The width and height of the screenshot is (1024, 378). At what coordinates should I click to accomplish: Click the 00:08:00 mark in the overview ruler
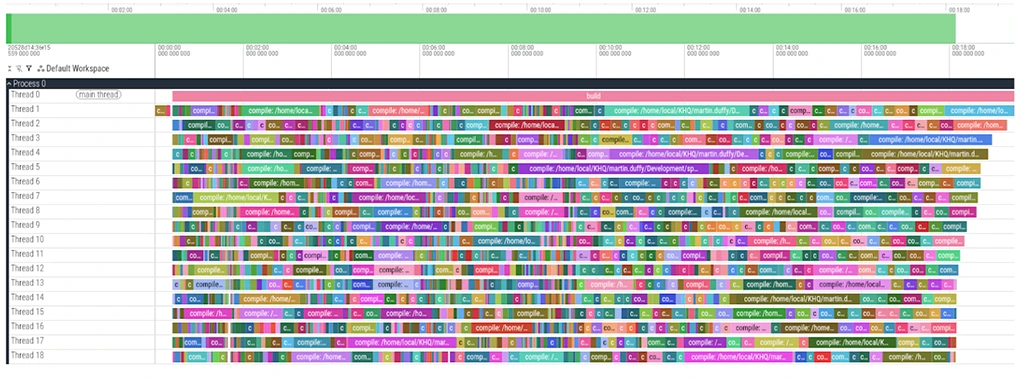coord(436,10)
